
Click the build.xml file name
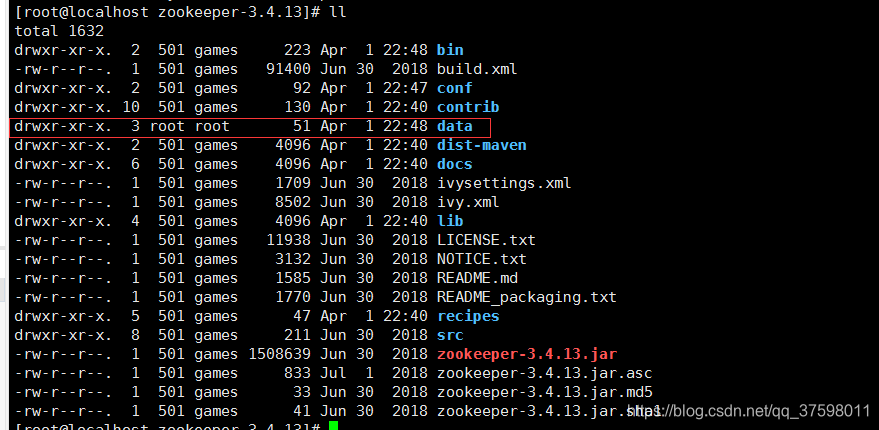pos(477,69)
